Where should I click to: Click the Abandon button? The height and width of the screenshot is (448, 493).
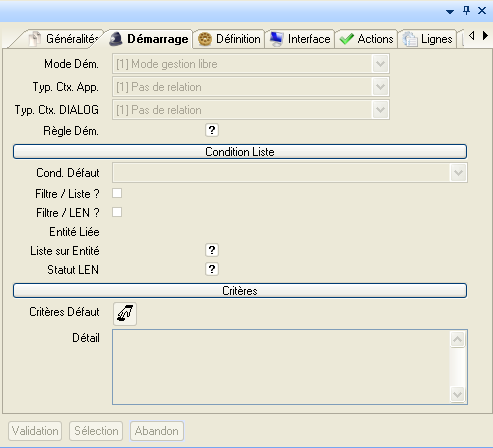click(x=157, y=431)
